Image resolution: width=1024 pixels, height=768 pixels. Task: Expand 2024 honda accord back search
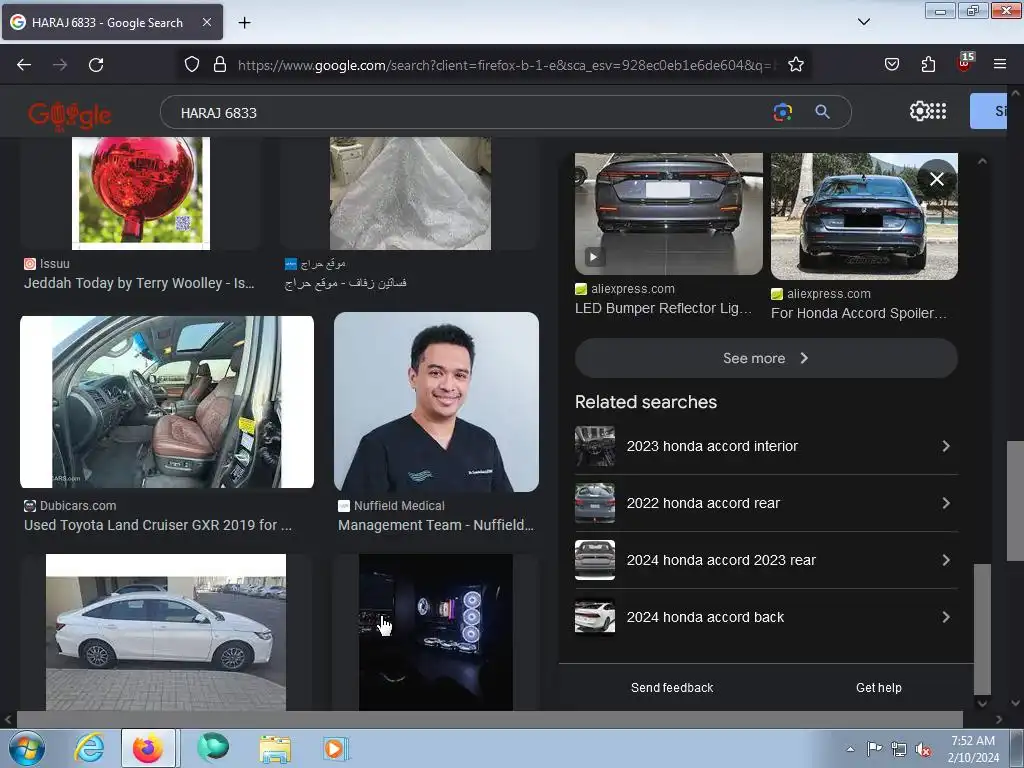click(x=766, y=617)
